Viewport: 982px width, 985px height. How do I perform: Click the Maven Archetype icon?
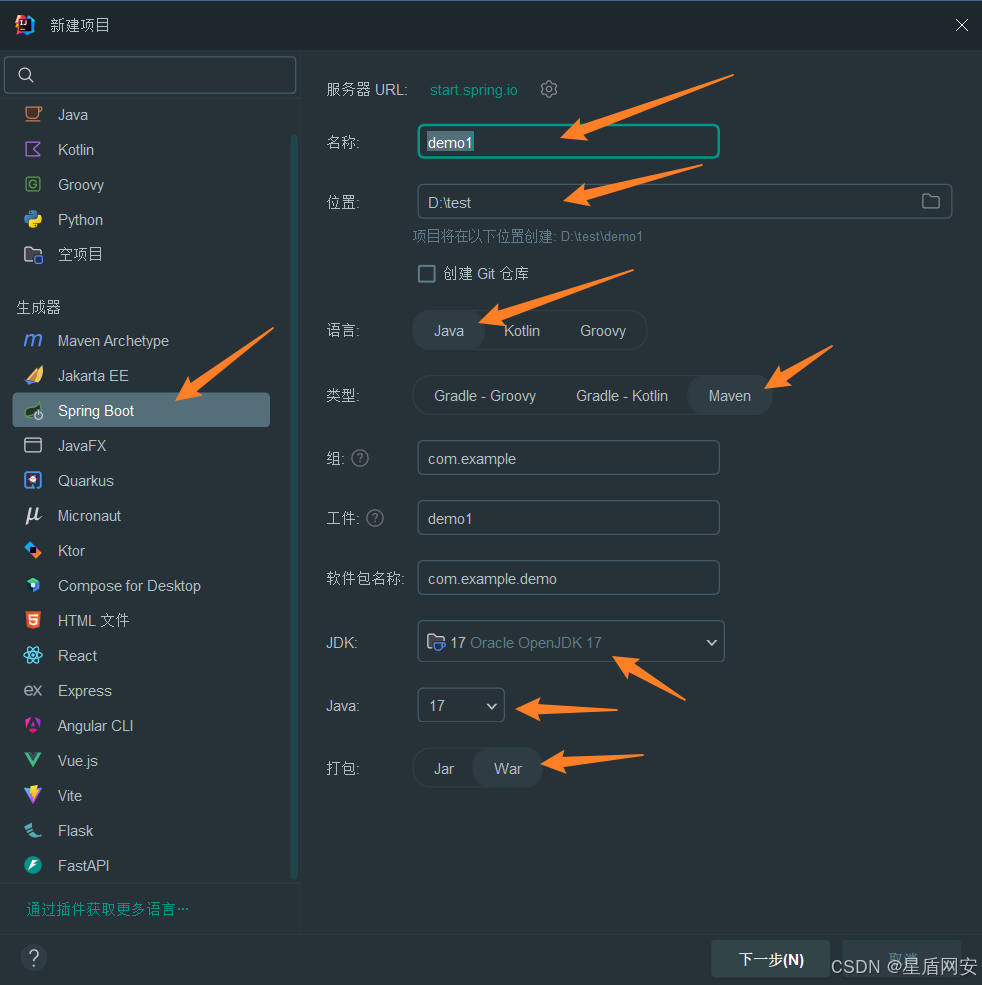tap(33, 340)
